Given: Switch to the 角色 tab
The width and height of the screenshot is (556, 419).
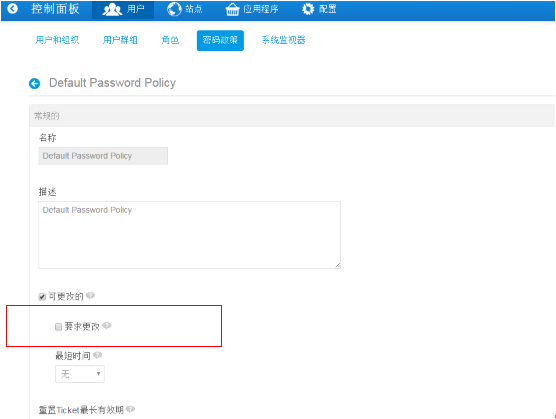Looking at the screenshot, I should [x=170, y=40].
